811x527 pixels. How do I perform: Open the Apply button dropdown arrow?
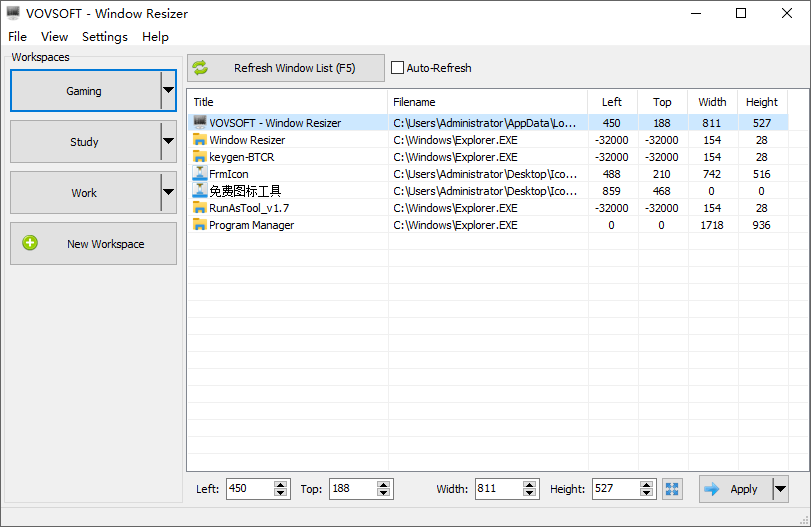point(780,489)
